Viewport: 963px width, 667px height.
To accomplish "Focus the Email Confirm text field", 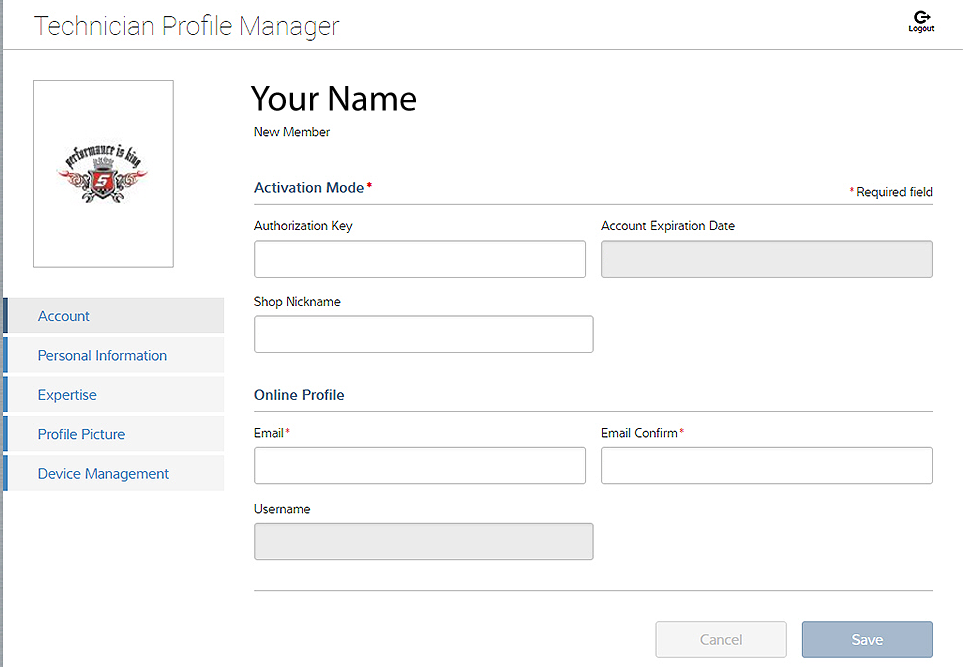I will tap(766, 466).
